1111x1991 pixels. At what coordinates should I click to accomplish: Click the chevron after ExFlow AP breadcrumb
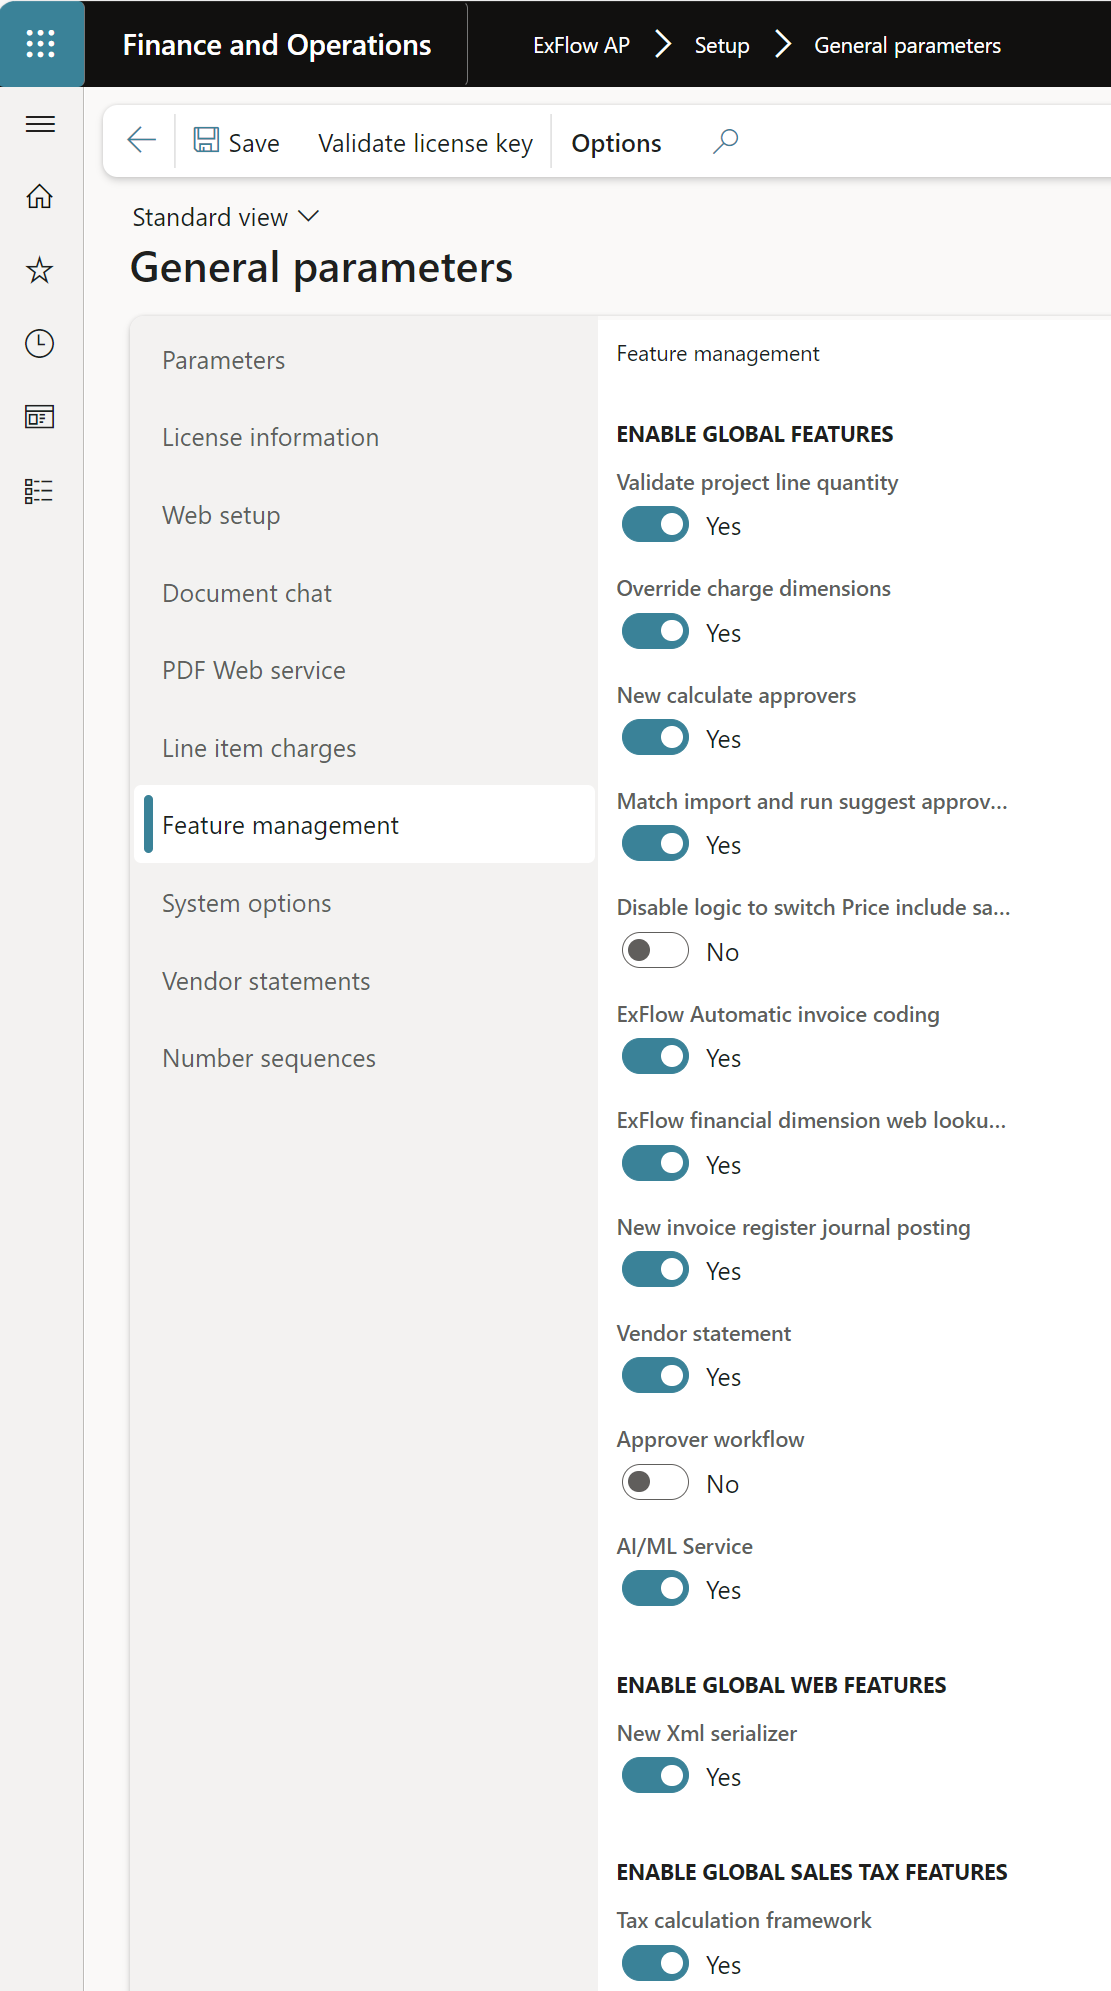(662, 45)
